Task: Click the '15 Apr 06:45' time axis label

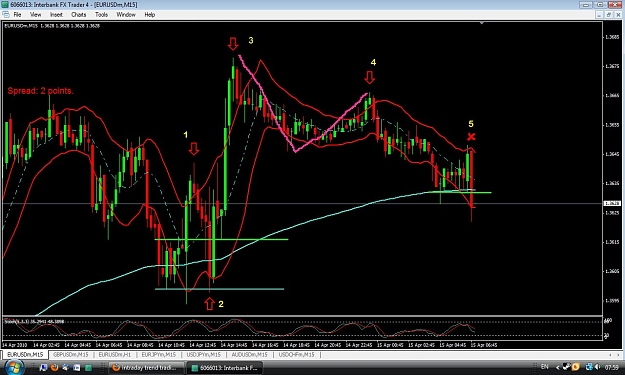Action: [x=484, y=345]
